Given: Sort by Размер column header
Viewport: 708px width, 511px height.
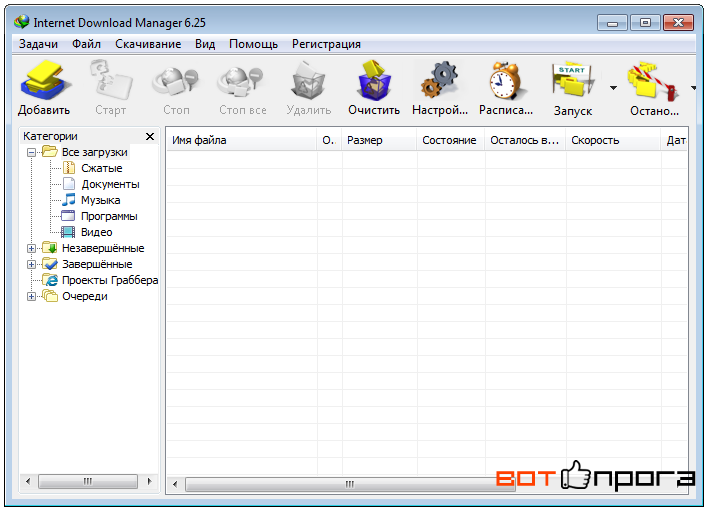Looking at the screenshot, I should click(379, 140).
